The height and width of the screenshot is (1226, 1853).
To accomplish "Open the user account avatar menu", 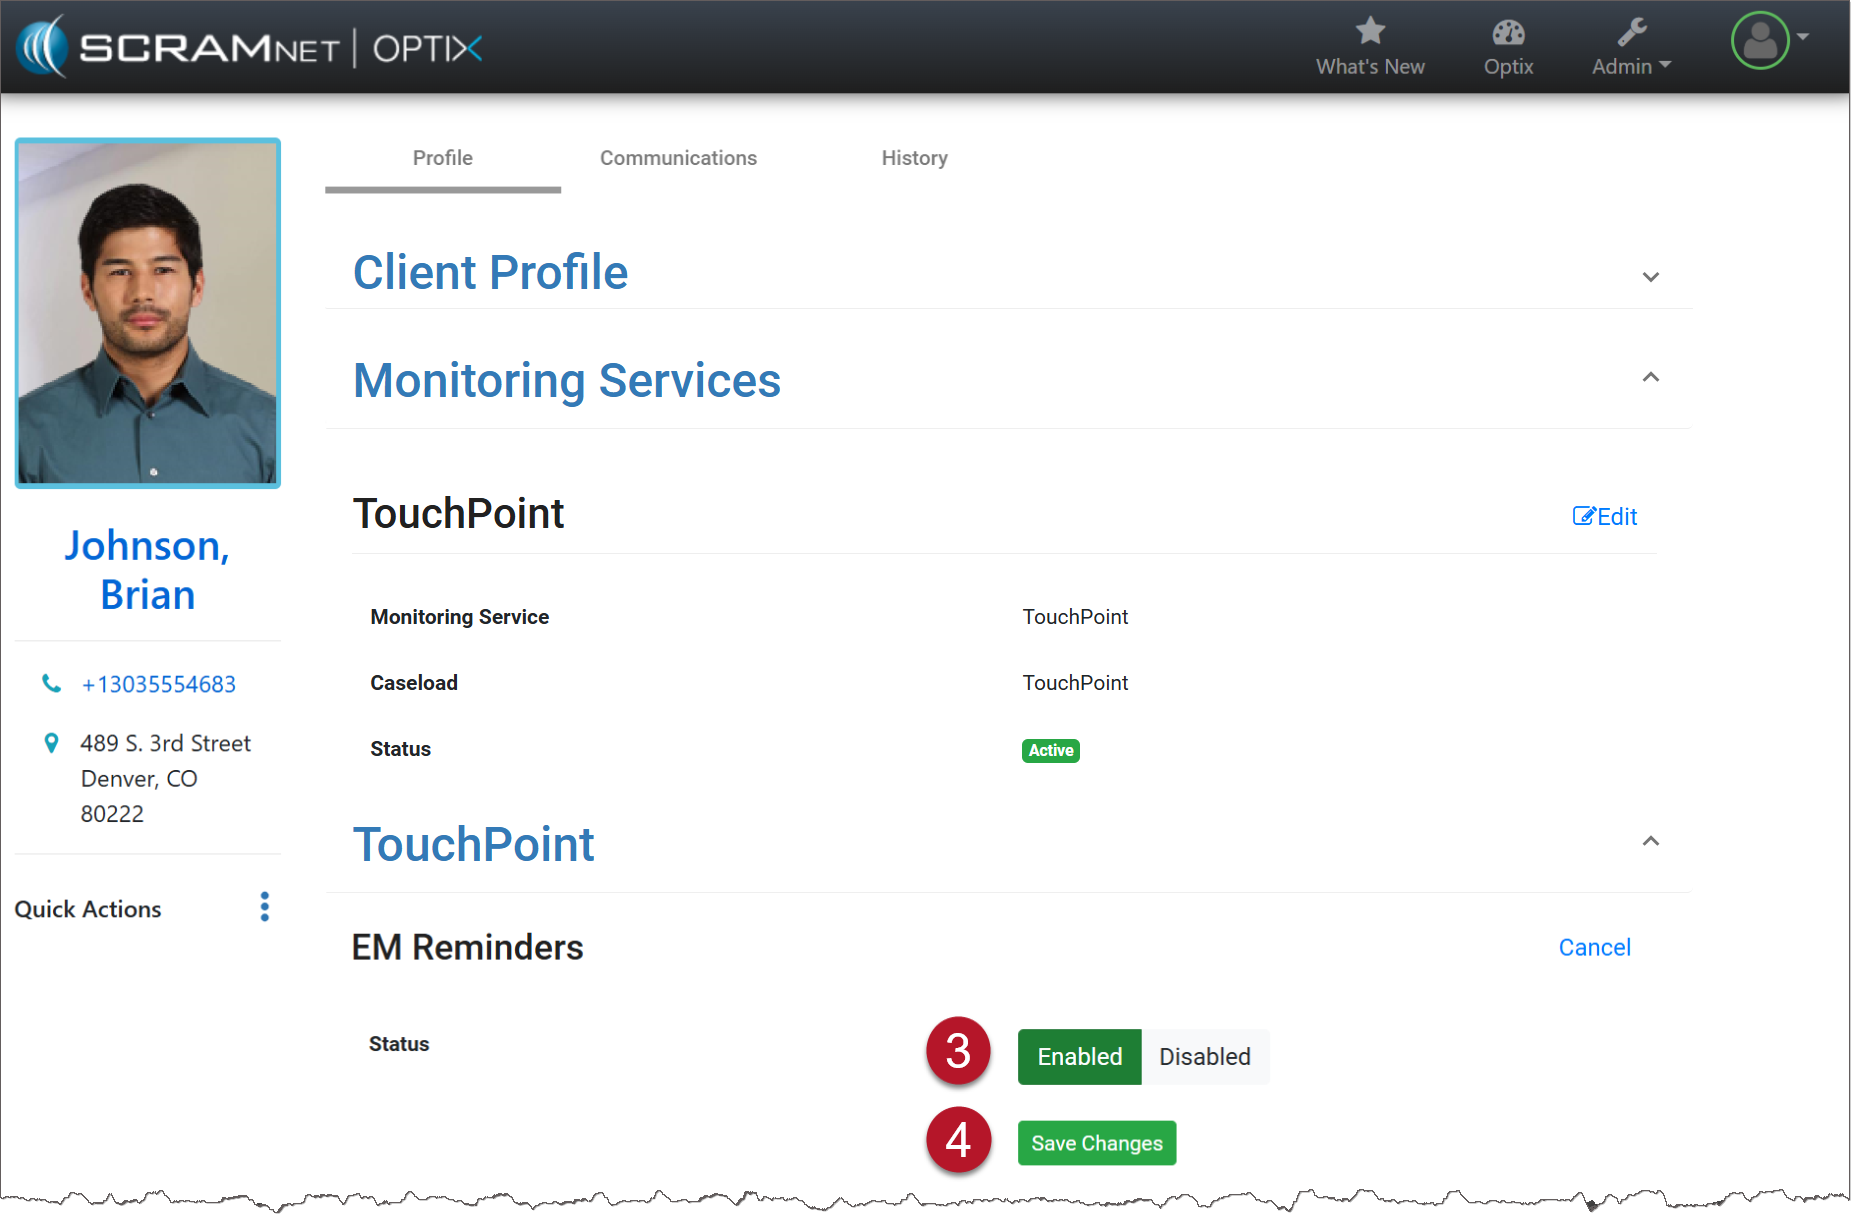I will (x=1760, y=41).
